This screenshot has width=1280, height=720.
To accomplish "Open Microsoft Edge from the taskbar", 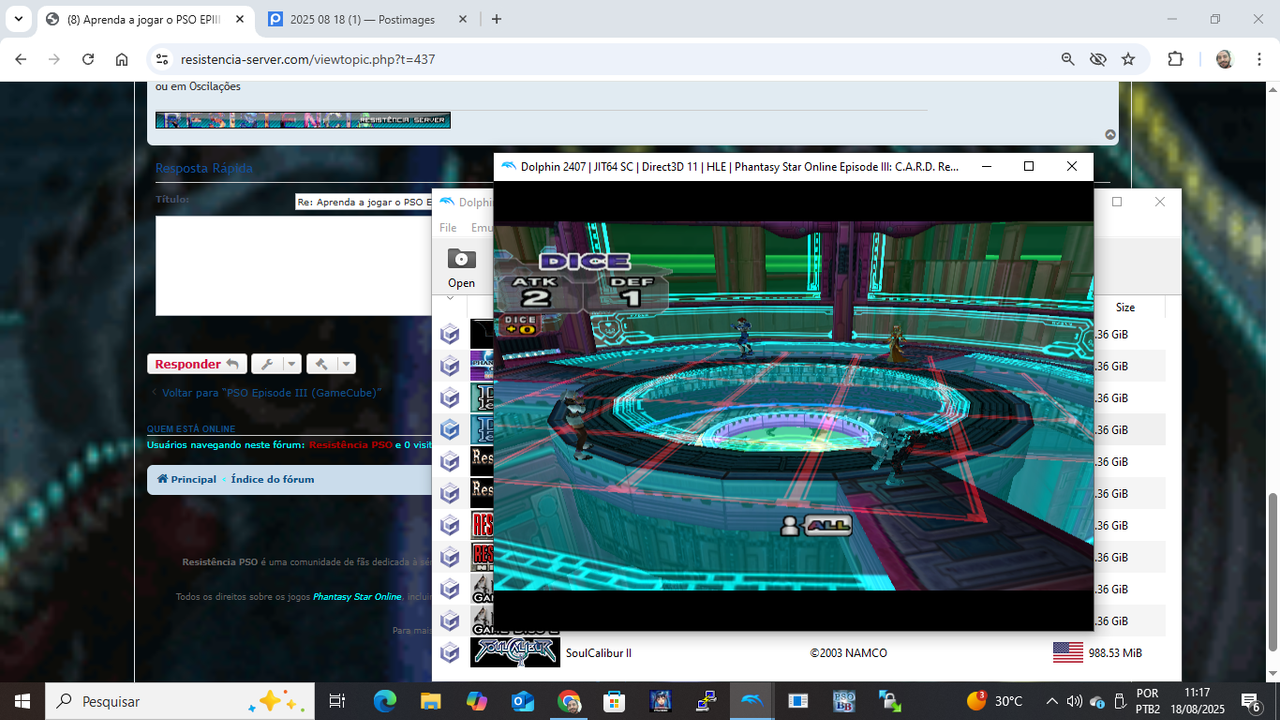I will (385, 701).
